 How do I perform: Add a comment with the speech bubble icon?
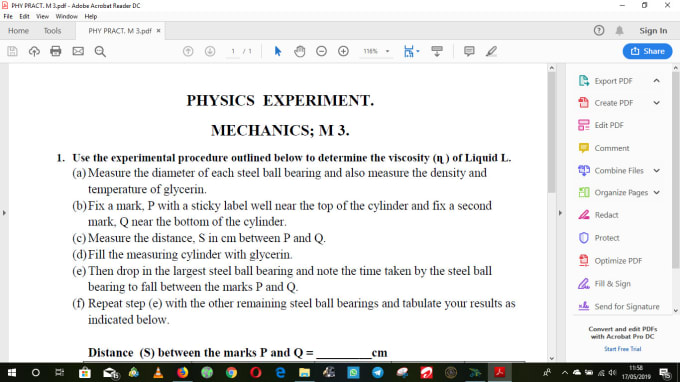point(469,51)
